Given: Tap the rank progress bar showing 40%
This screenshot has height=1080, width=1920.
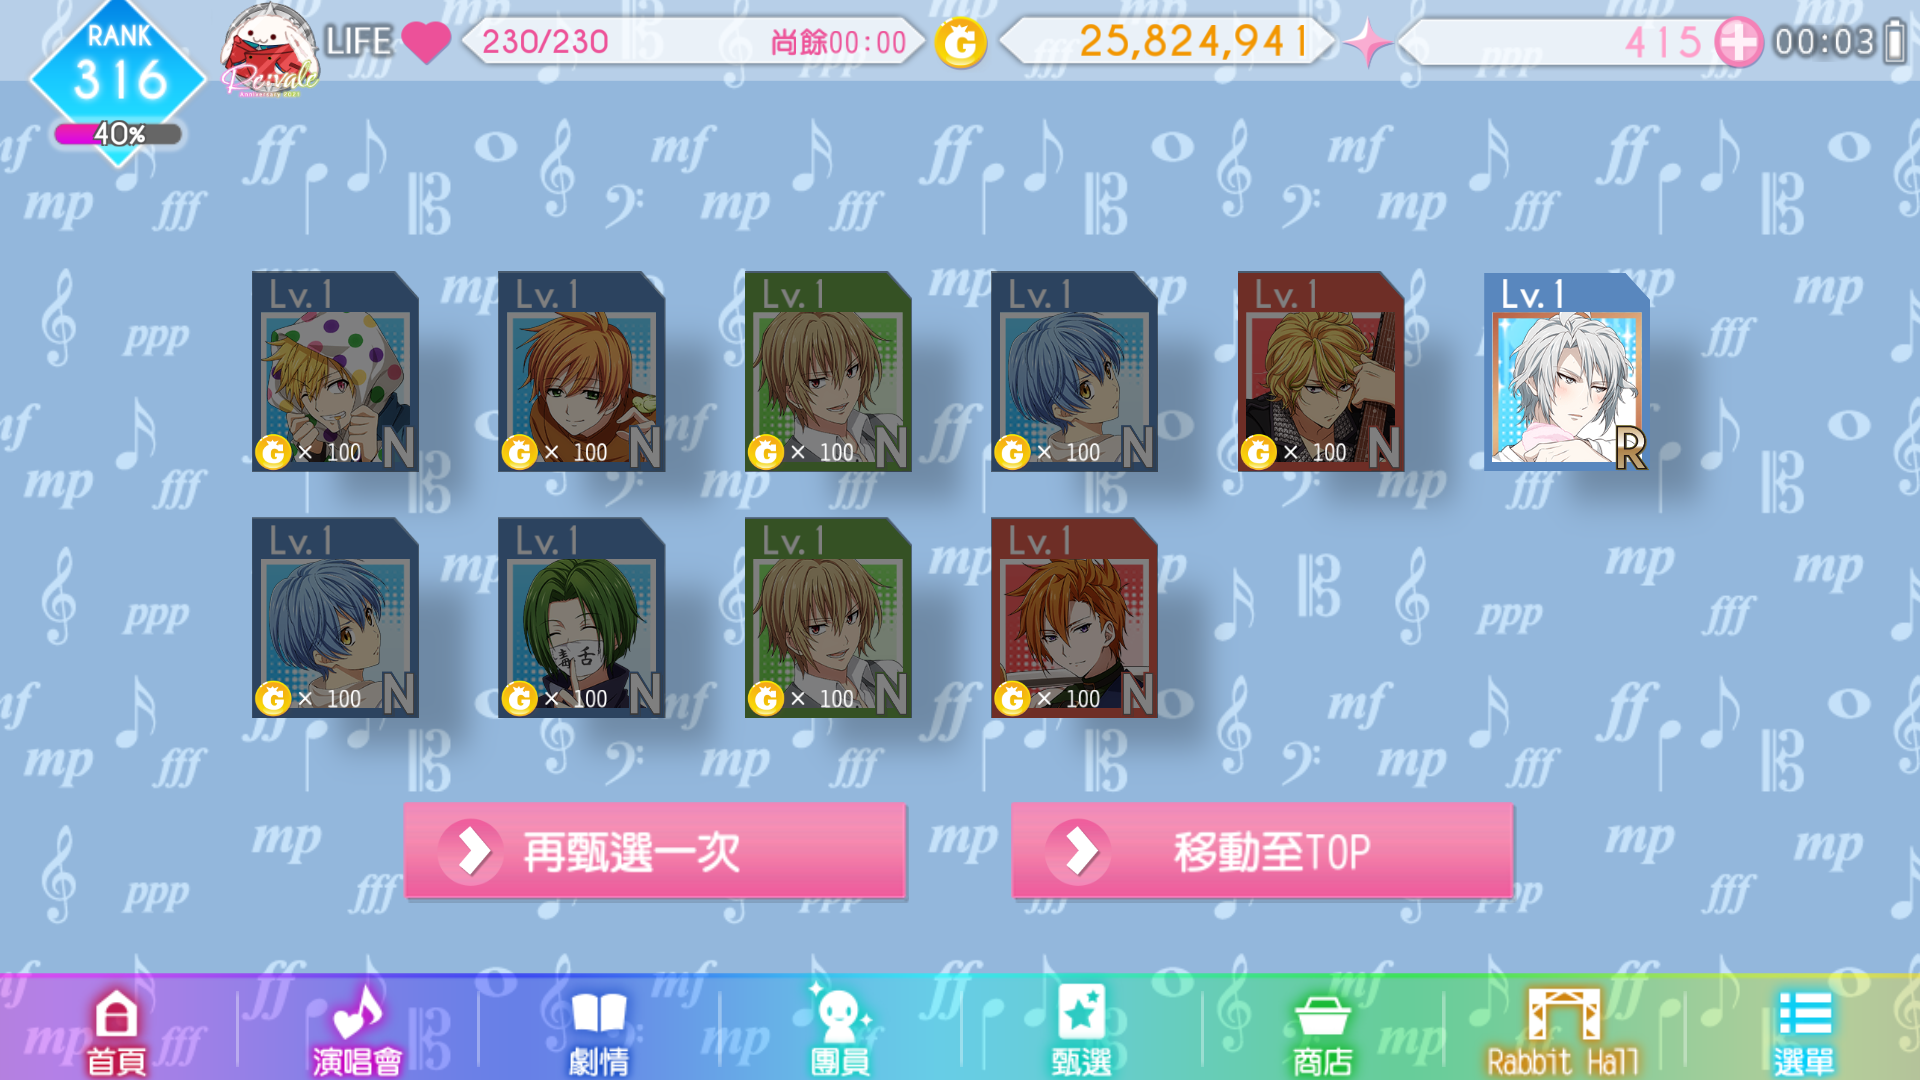Looking at the screenshot, I should (118, 134).
